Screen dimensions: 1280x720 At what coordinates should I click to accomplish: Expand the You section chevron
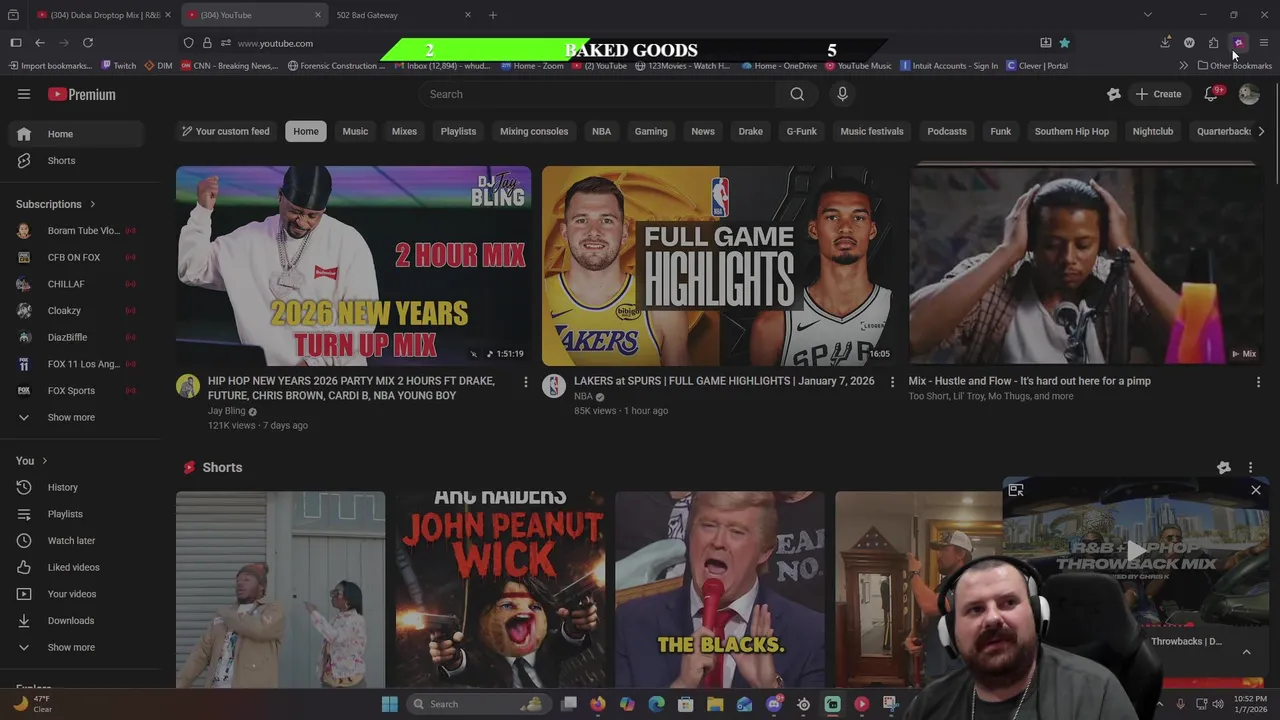click(x=46, y=461)
